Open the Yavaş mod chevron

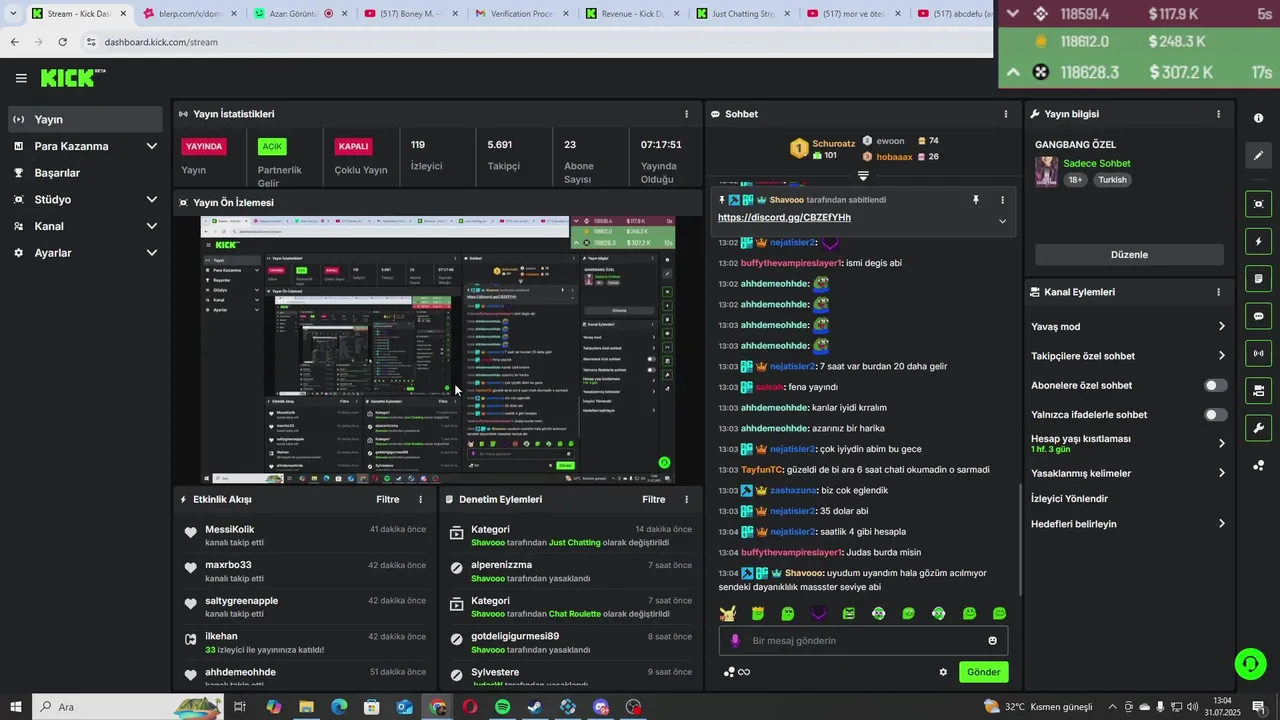click(1221, 326)
